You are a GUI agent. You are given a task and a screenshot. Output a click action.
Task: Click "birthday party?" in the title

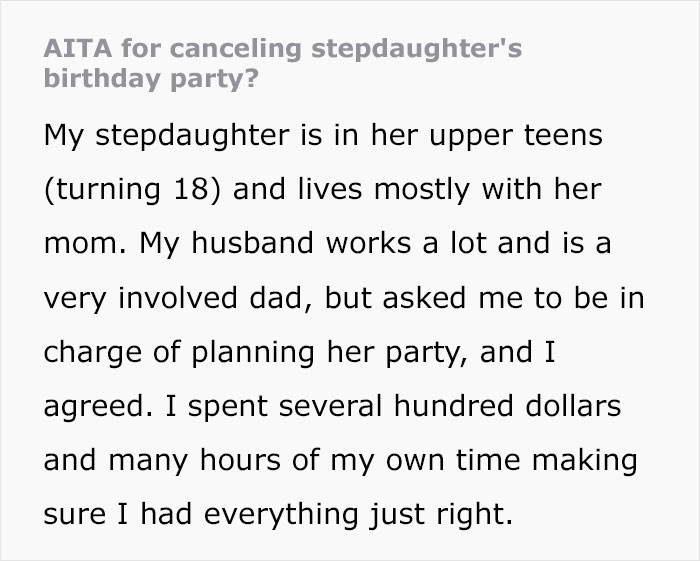[x=148, y=79]
